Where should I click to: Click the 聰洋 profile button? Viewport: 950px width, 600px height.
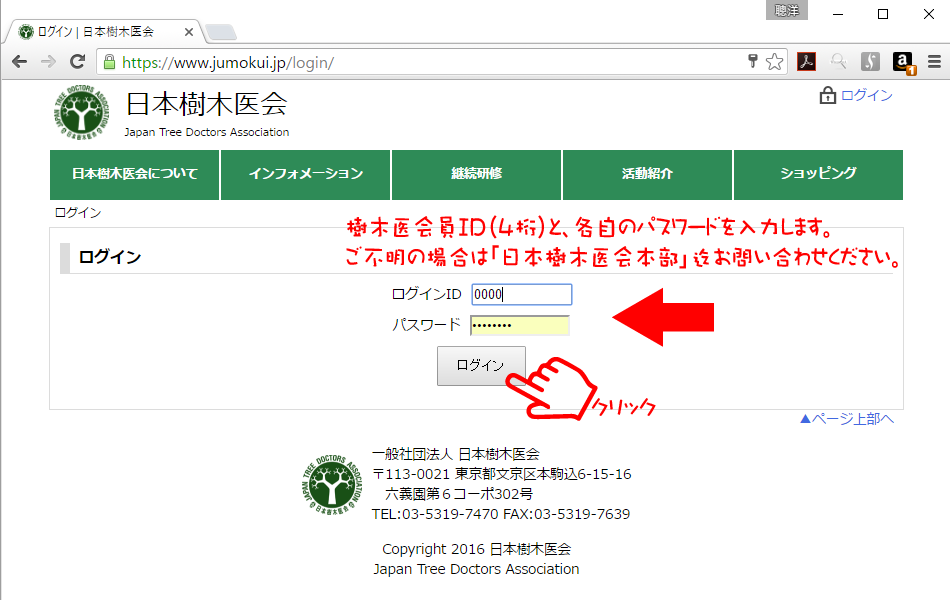pyautogui.click(x=786, y=10)
